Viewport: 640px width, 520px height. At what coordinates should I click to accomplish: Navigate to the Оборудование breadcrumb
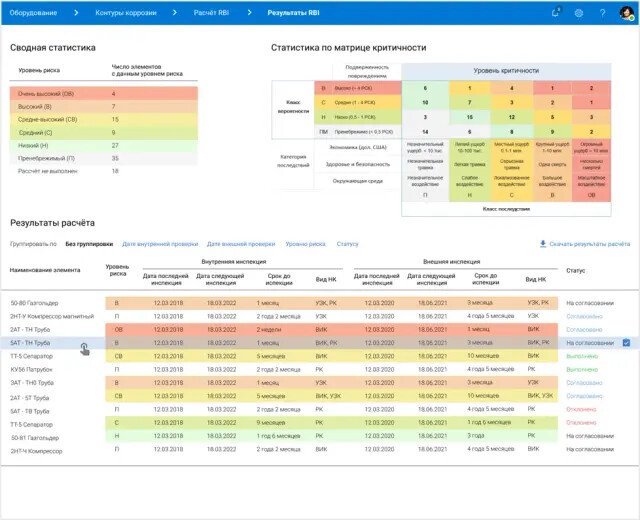tap(36, 13)
